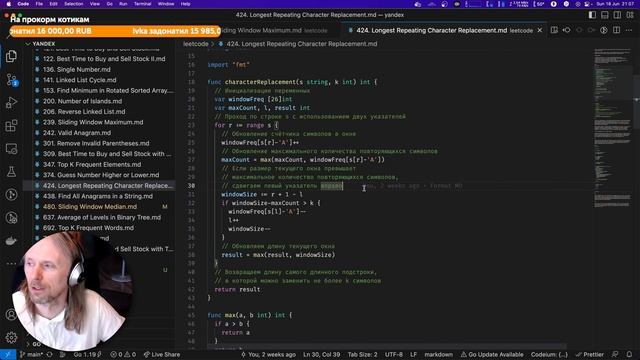Click leetcode breadcrumb segment
The height and width of the screenshot is (360, 640).
pos(196,44)
